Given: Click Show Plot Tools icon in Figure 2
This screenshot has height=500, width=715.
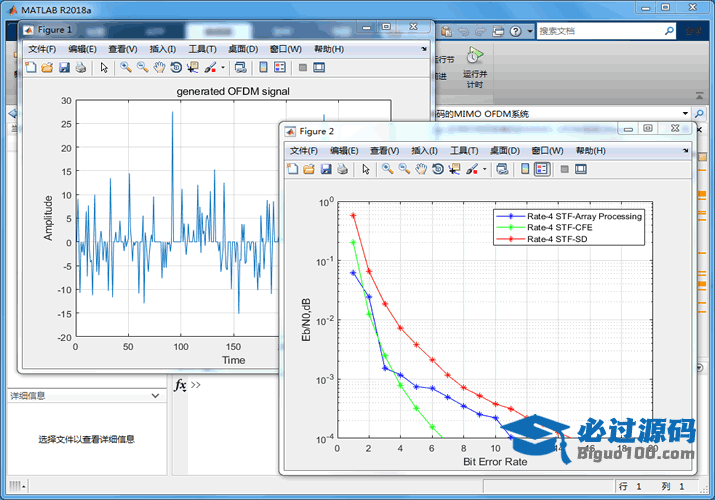Looking at the screenshot, I should (581, 169).
